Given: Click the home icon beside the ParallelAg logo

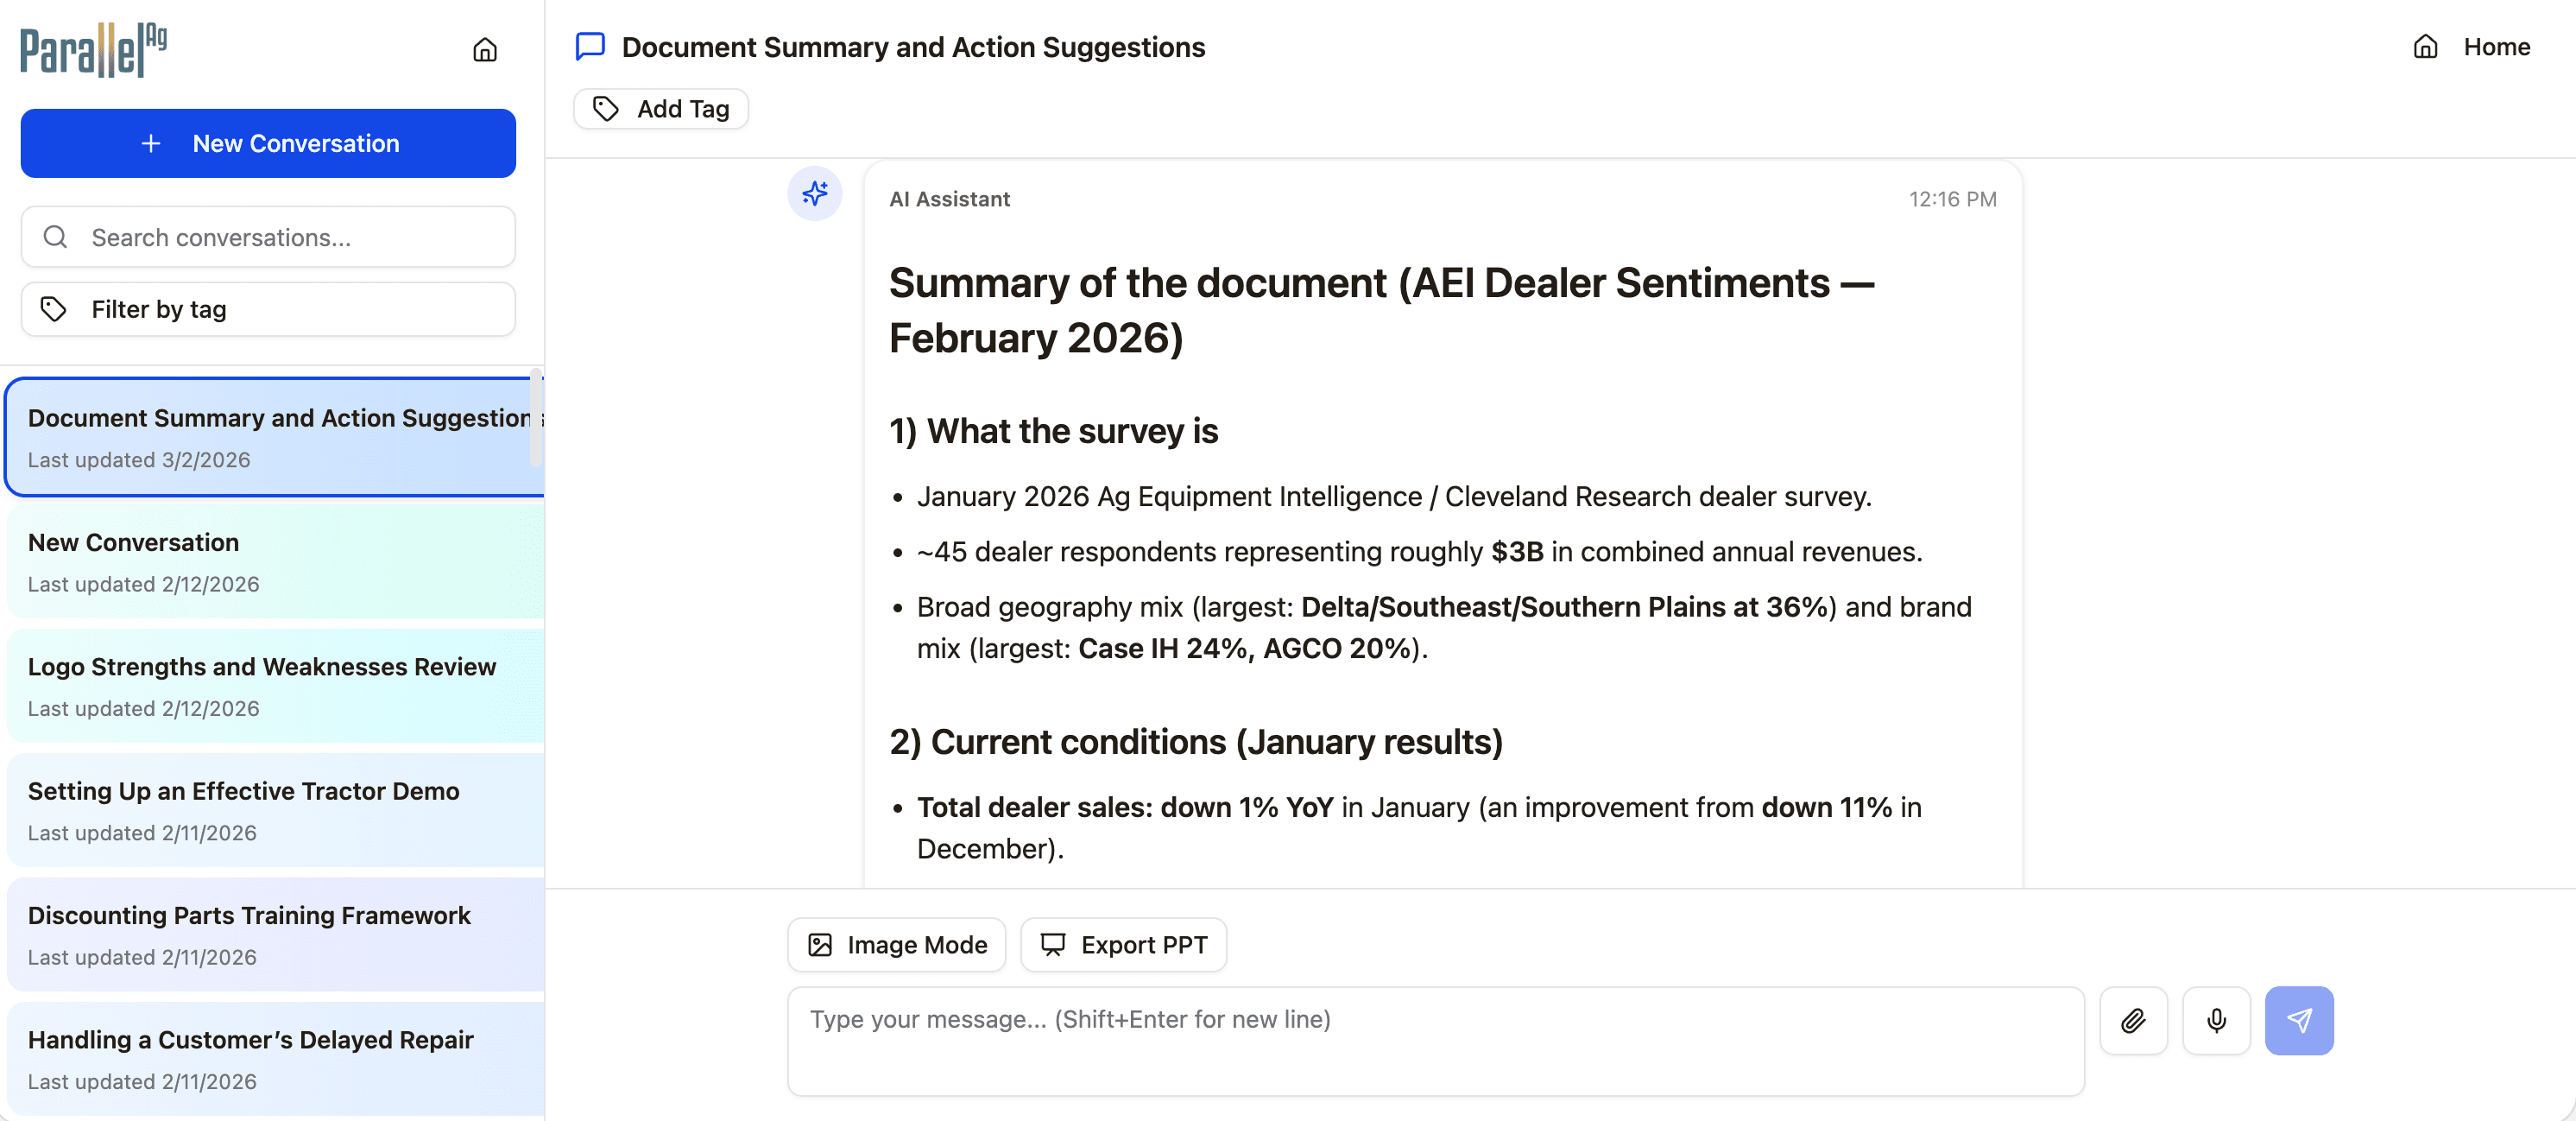Looking at the screenshot, I should tap(485, 50).
